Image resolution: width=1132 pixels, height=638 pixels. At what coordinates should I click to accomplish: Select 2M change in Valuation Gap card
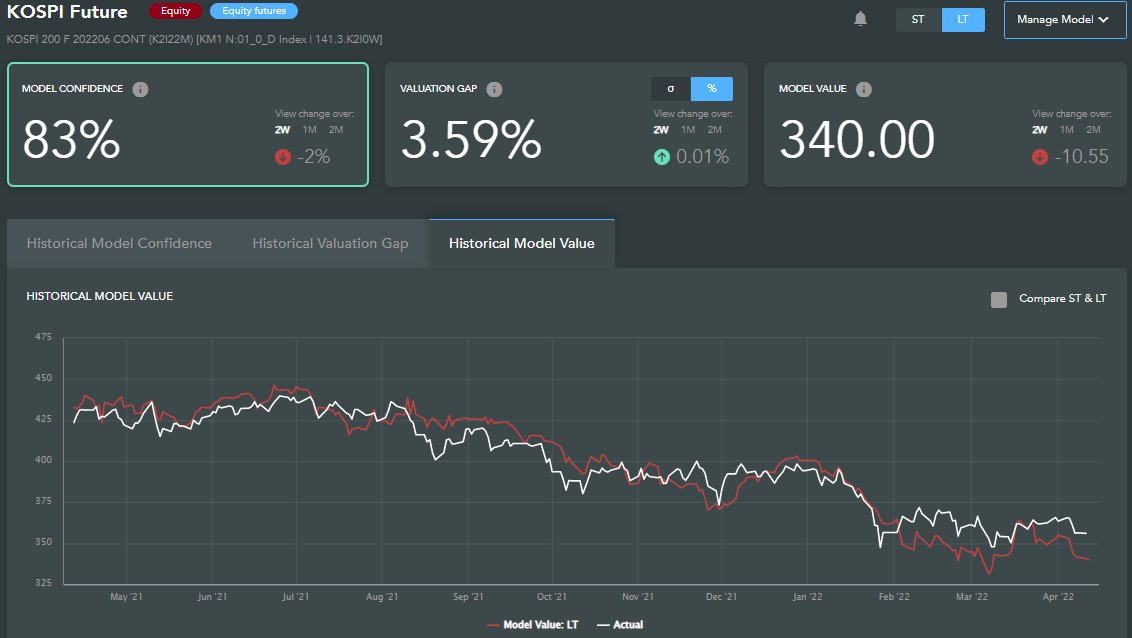715,130
